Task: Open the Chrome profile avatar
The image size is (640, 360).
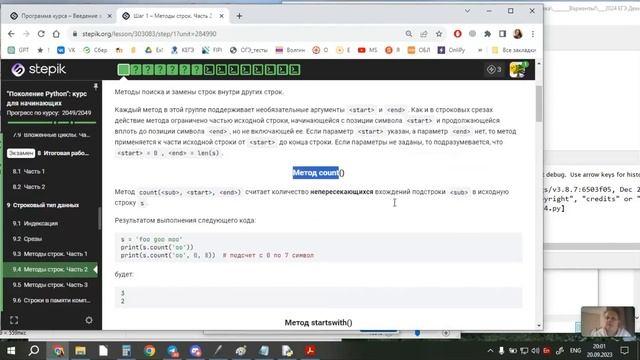Action: point(518,34)
